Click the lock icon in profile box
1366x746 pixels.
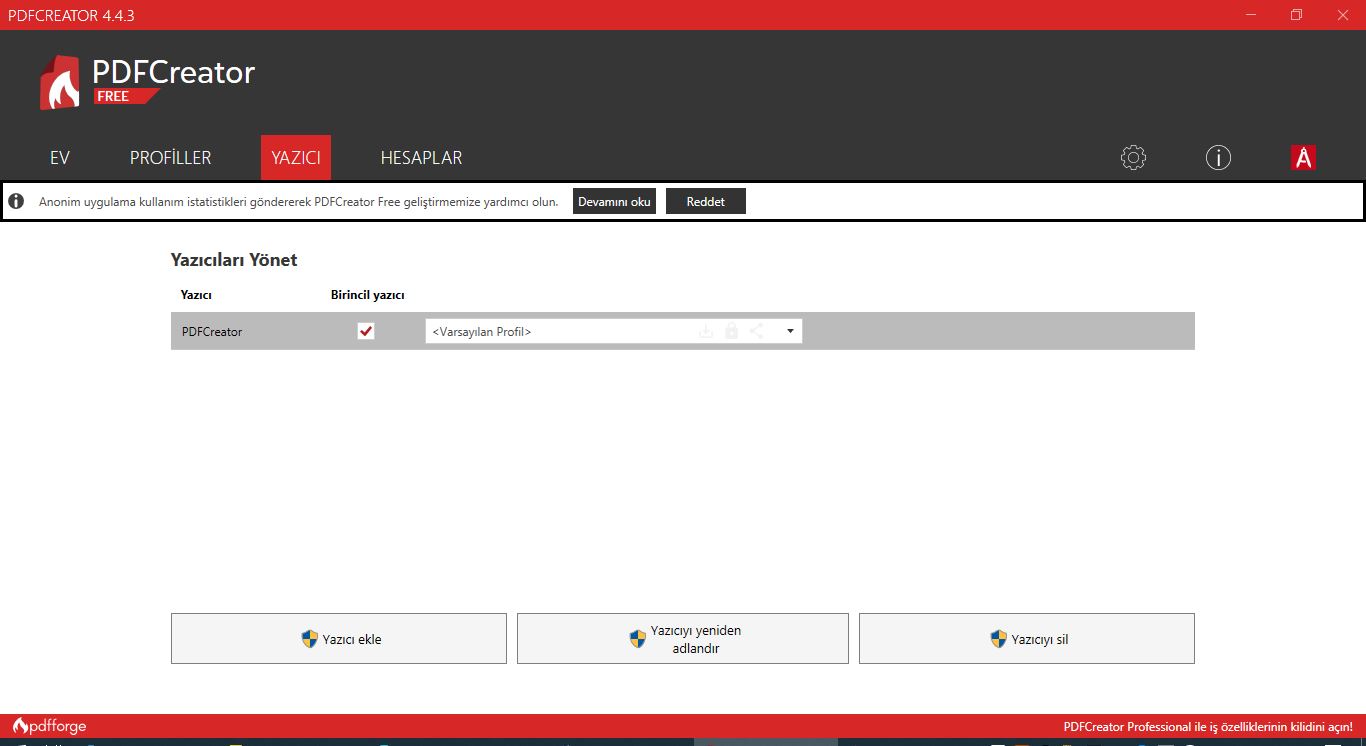[731, 331]
